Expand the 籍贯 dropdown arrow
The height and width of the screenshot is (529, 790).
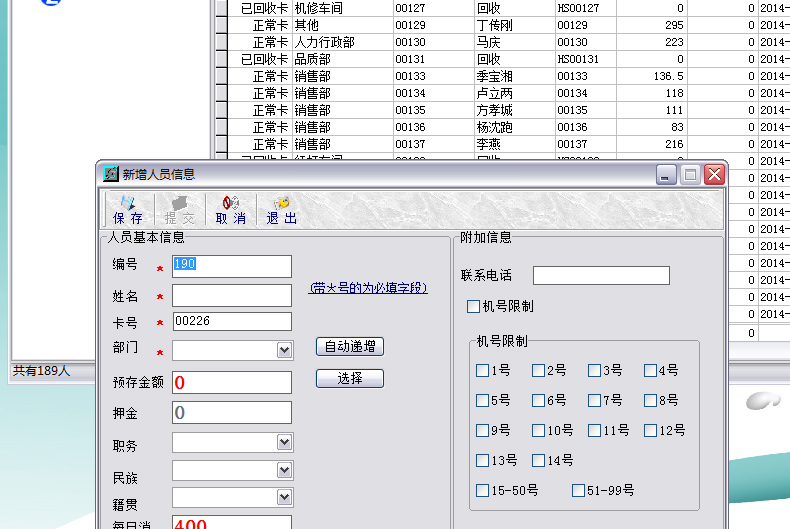pos(284,497)
